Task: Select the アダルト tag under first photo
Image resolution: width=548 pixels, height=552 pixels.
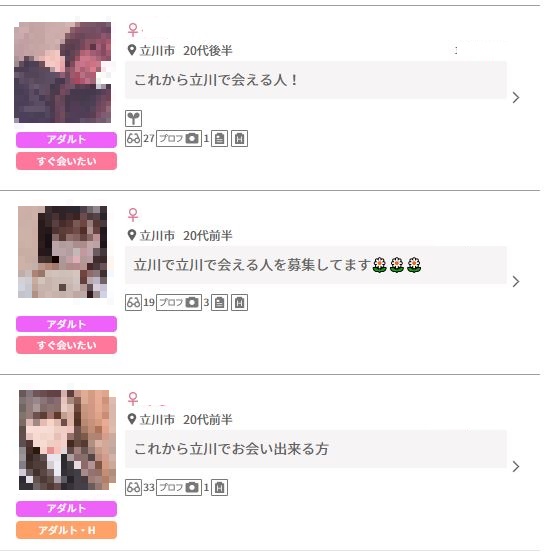Action: click(67, 140)
